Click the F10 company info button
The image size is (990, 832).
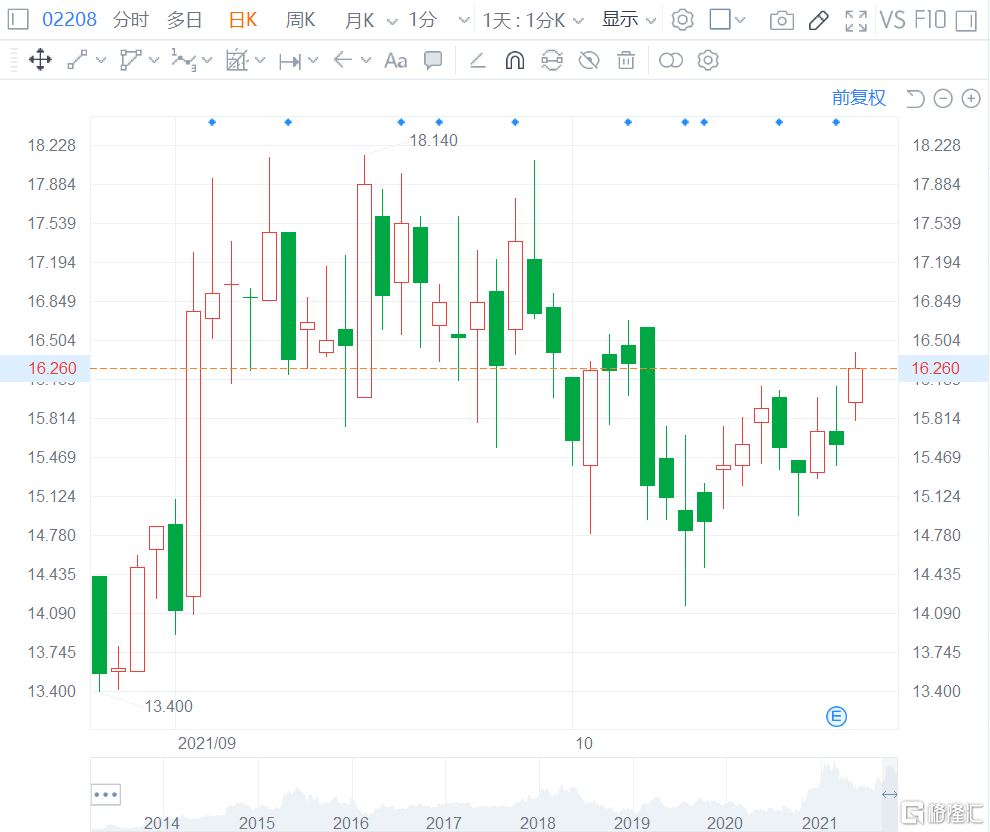929,20
